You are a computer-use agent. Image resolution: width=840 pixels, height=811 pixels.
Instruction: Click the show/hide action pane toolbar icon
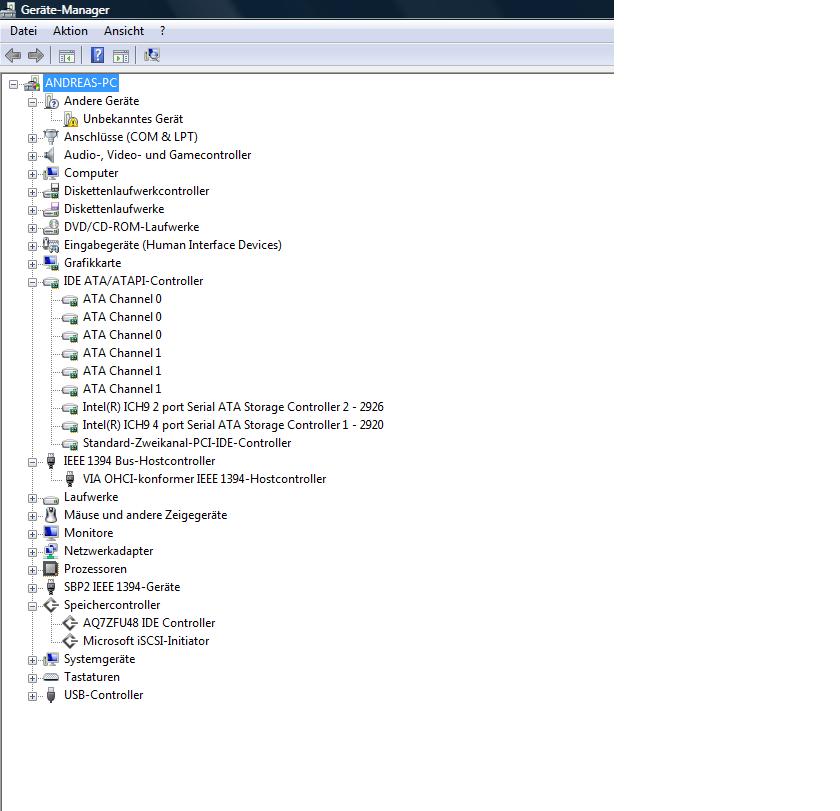121,56
